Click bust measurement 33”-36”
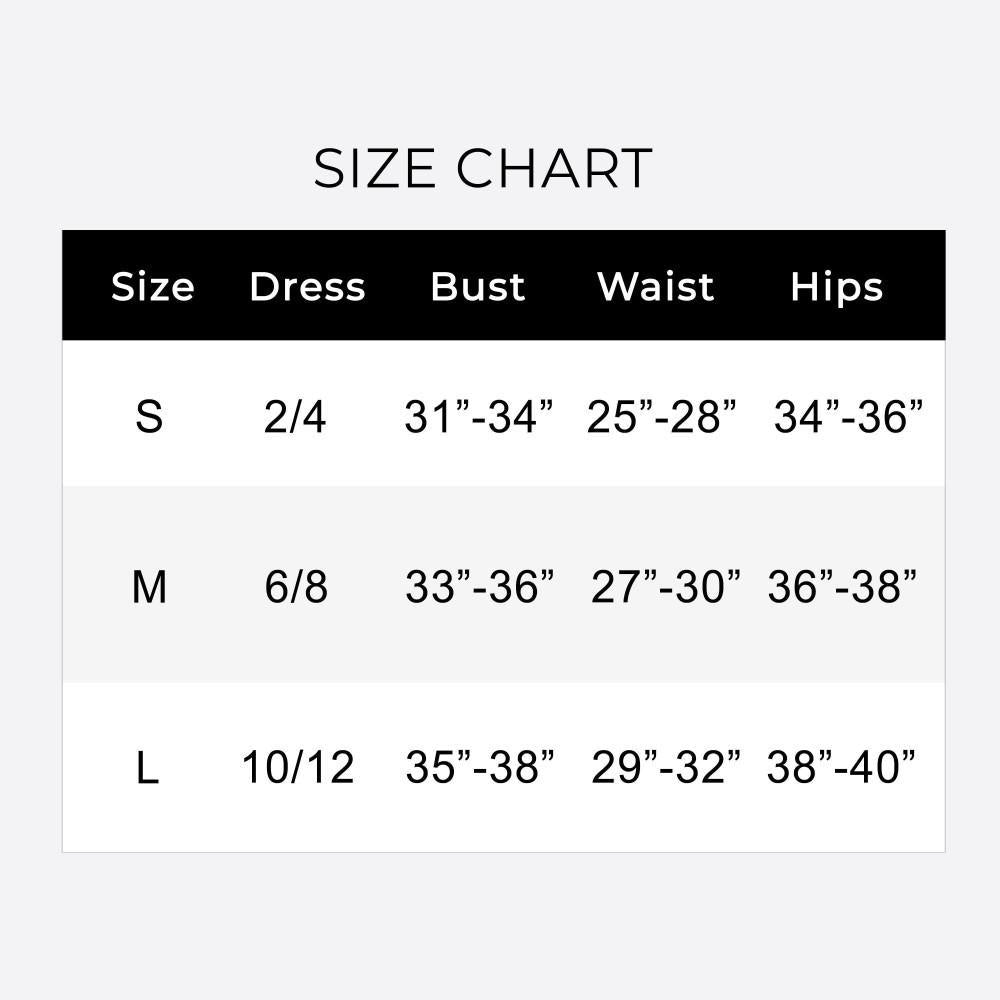This screenshot has height=1000, width=1000. pyautogui.click(x=480, y=587)
